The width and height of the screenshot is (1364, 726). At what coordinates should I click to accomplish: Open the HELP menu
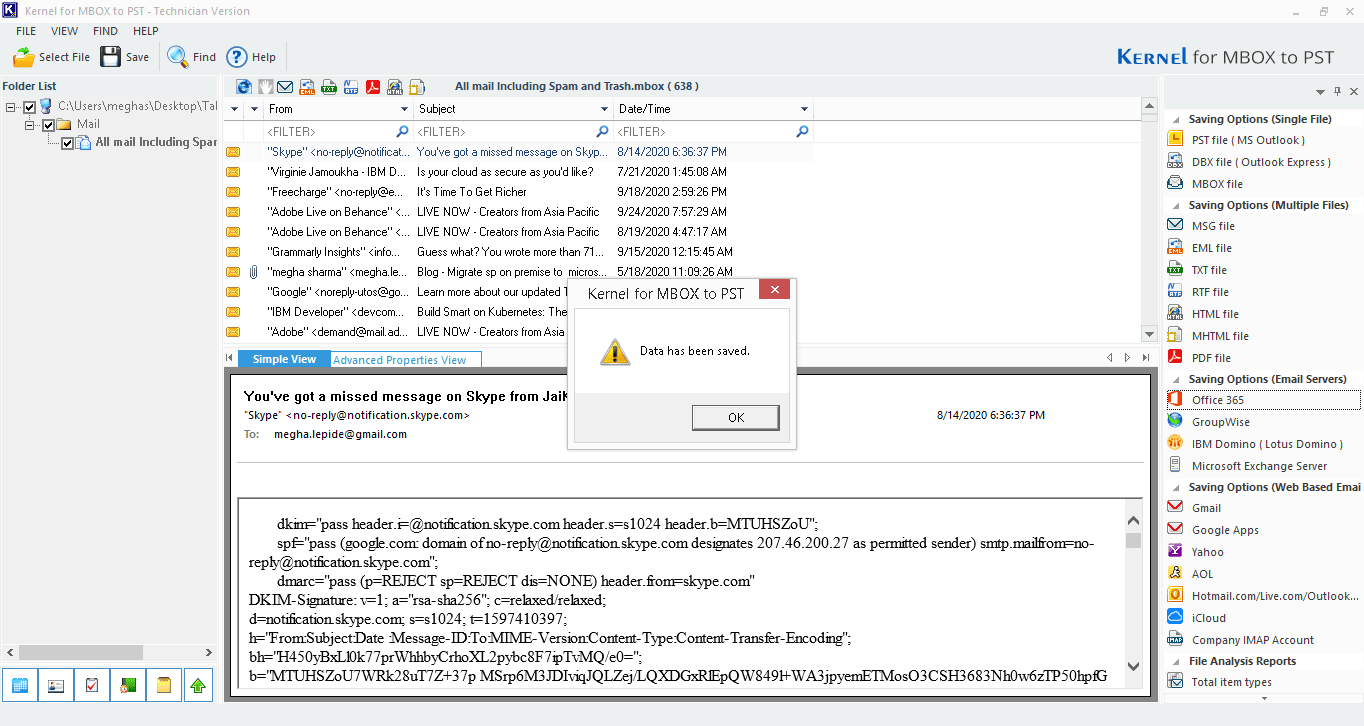[146, 31]
